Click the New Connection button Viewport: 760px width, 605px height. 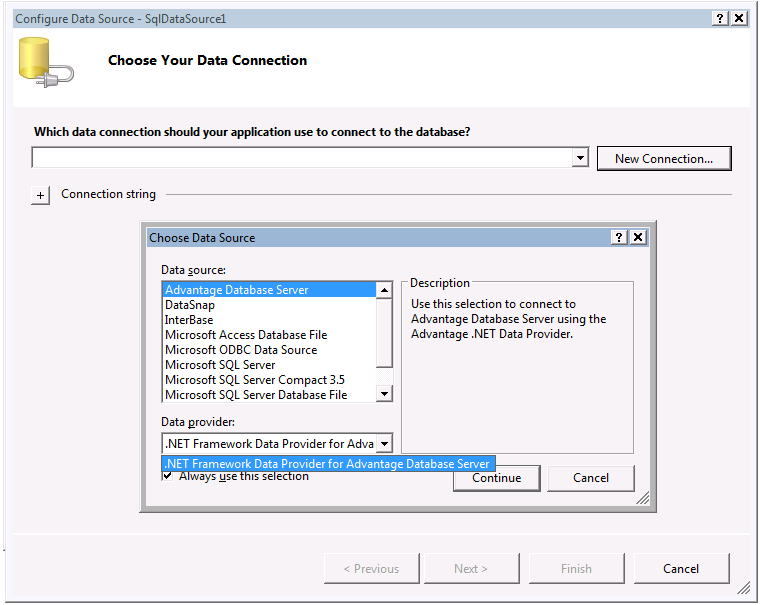click(x=664, y=159)
